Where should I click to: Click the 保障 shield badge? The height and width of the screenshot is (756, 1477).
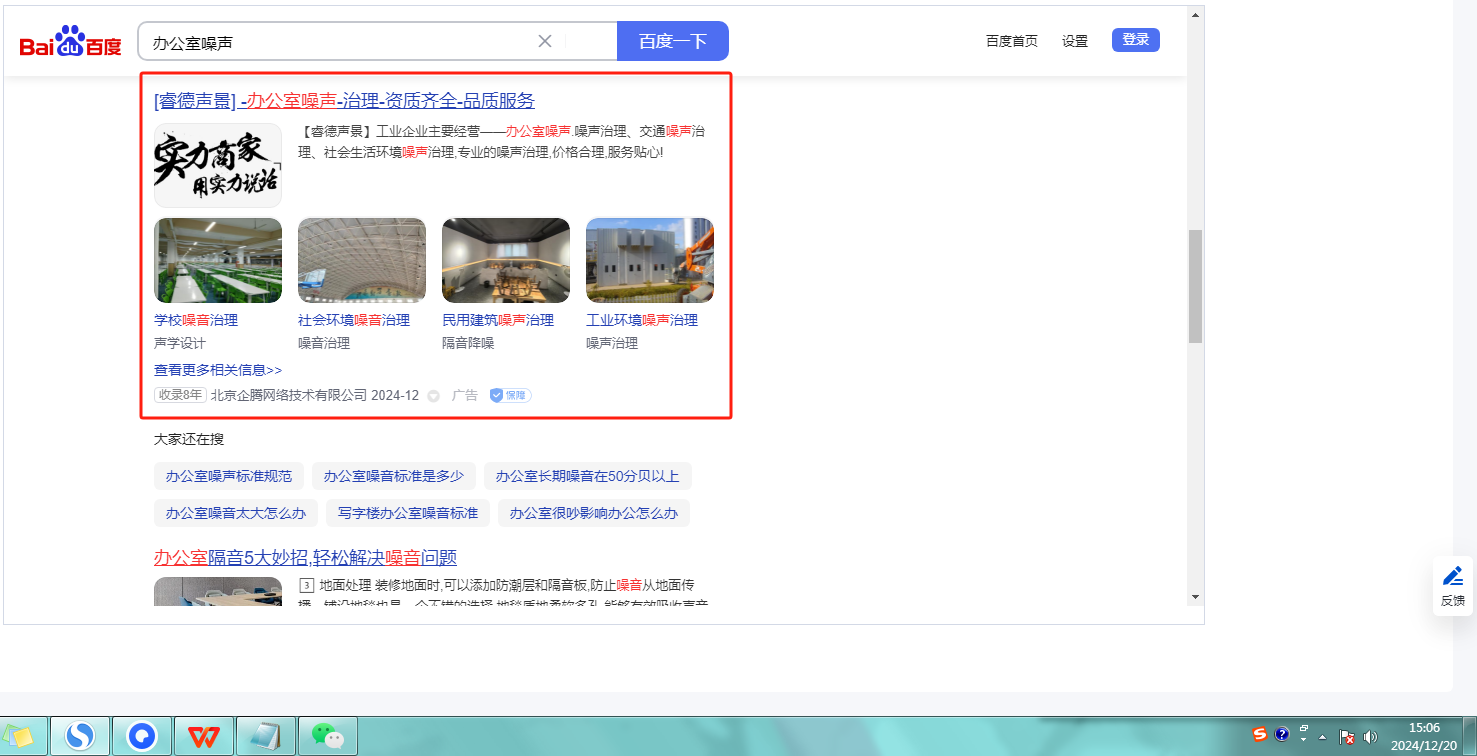point(510,395)
